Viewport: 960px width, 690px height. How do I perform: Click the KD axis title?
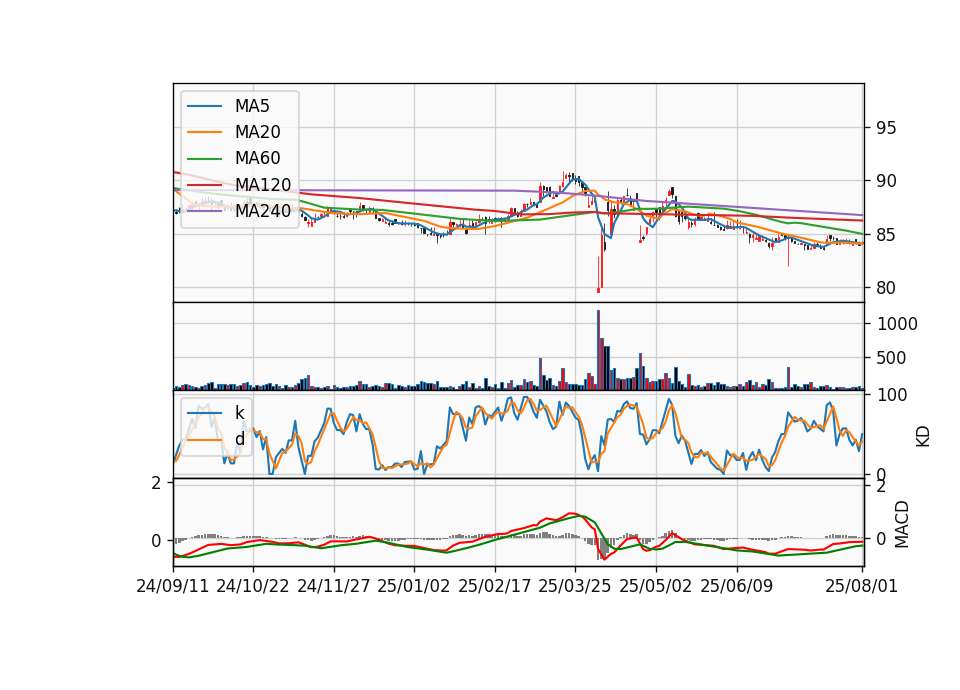pyautogui.click(x=923, y=436)
